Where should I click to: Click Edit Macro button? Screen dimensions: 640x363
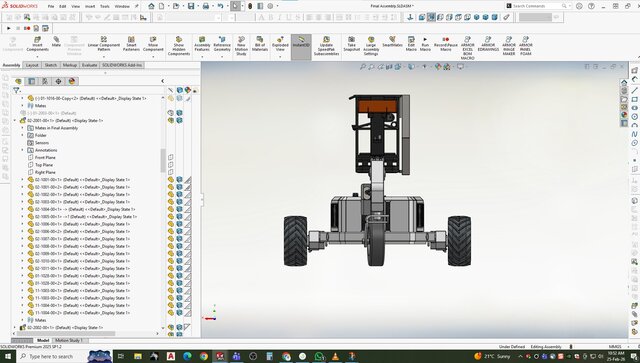pos(411,44)
